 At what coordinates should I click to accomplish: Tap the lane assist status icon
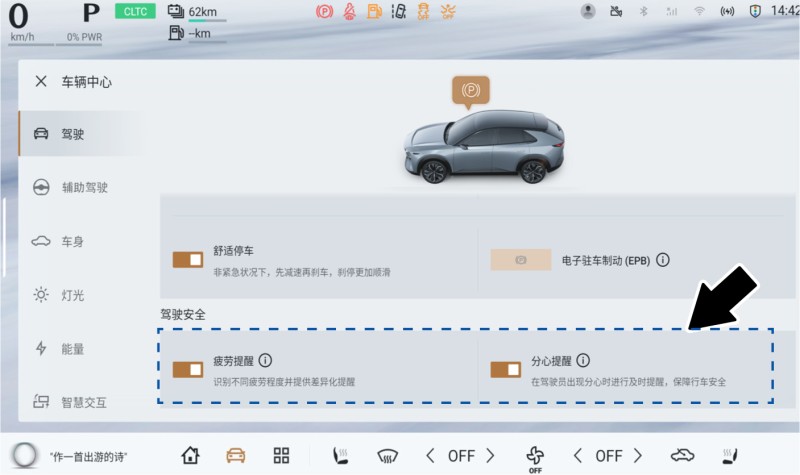click(398, 11)
